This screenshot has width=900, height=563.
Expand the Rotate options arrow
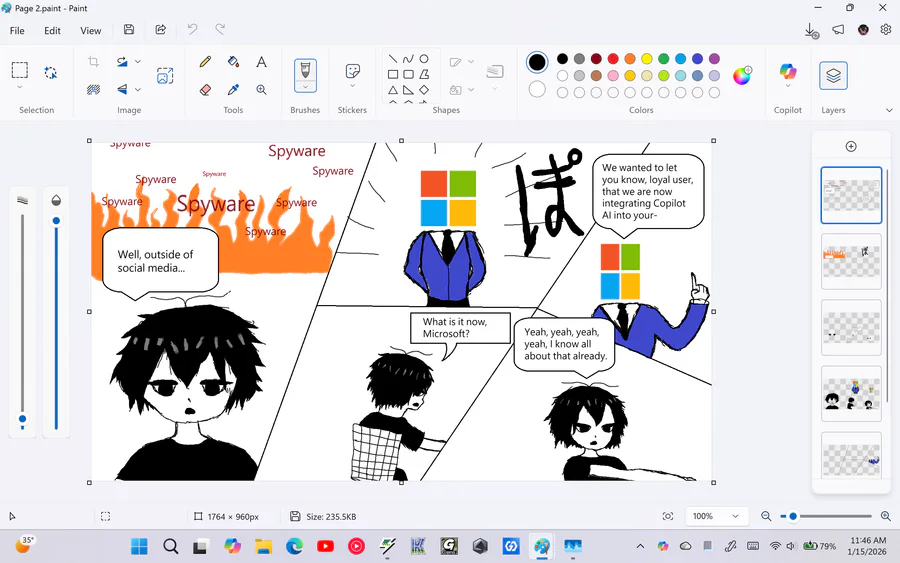tap(138, 61)
